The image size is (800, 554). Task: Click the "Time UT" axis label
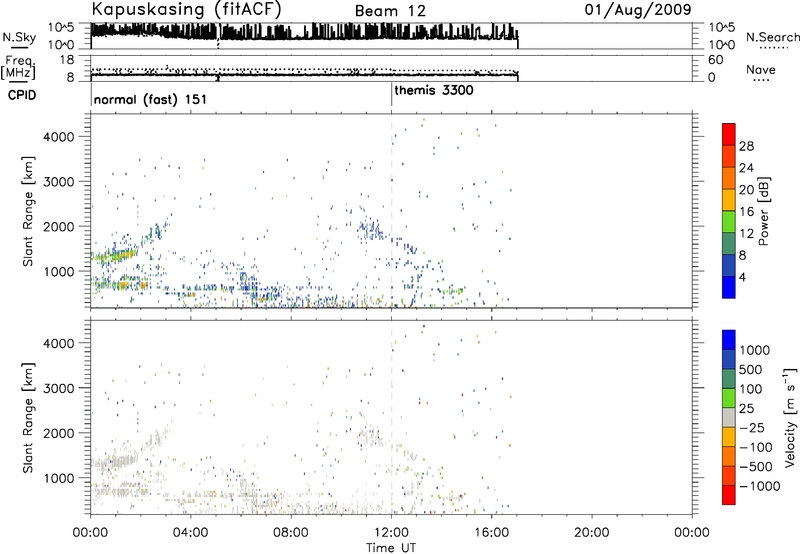point(391,548)
